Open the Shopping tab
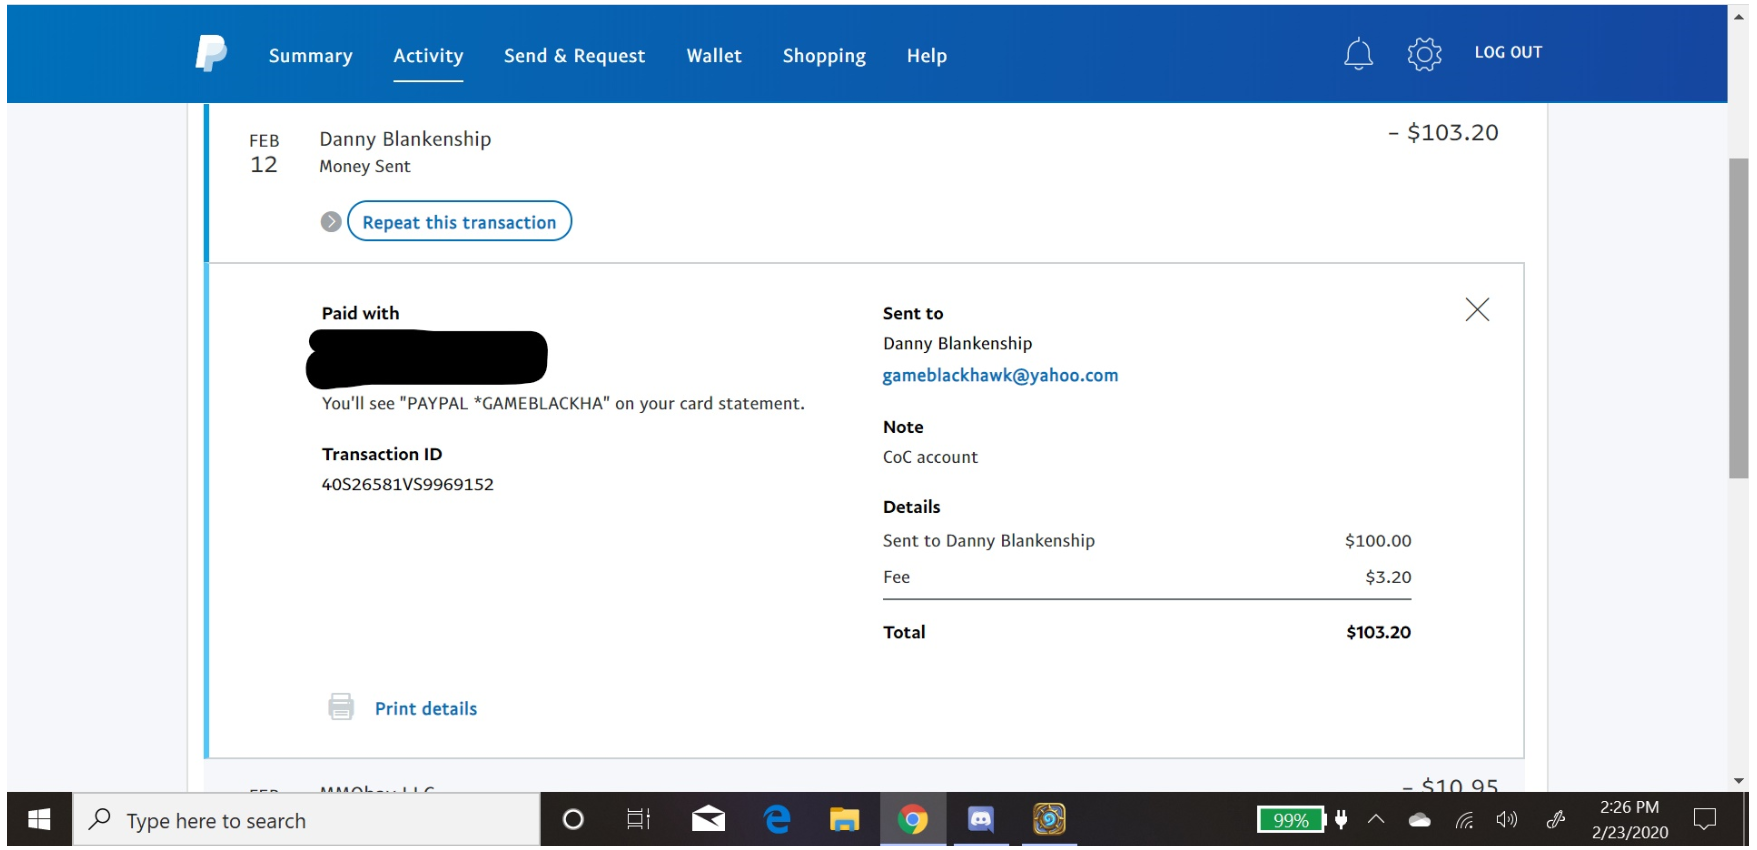 click(824, 56)
